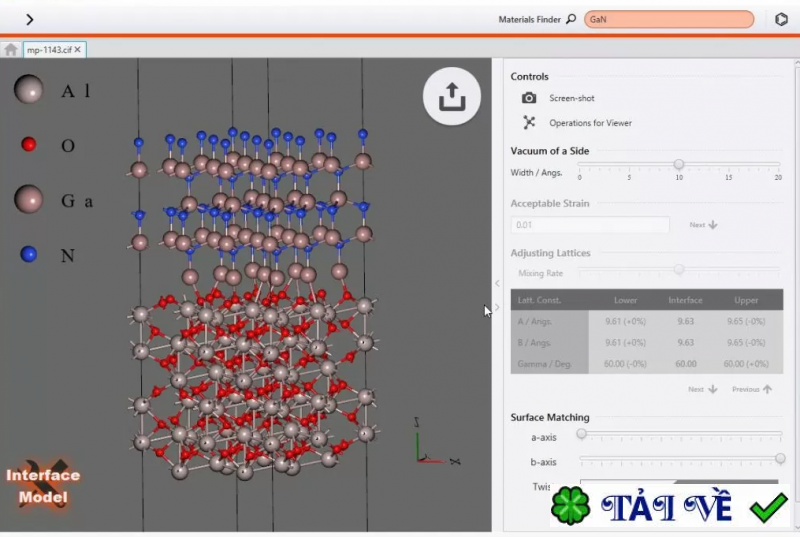800x537 pixels.
Task: Collapse panel with left splitter arrow
Action: (x=497, y=283)
